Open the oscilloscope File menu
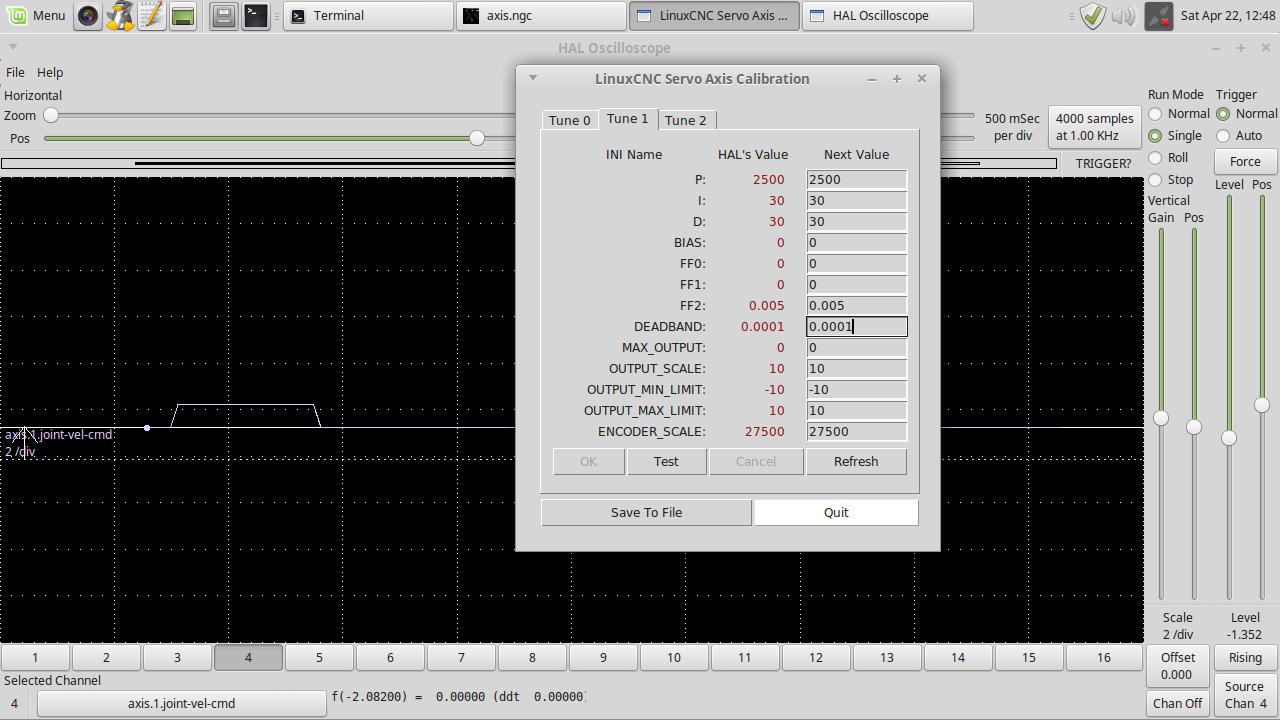 click(15, 72)
